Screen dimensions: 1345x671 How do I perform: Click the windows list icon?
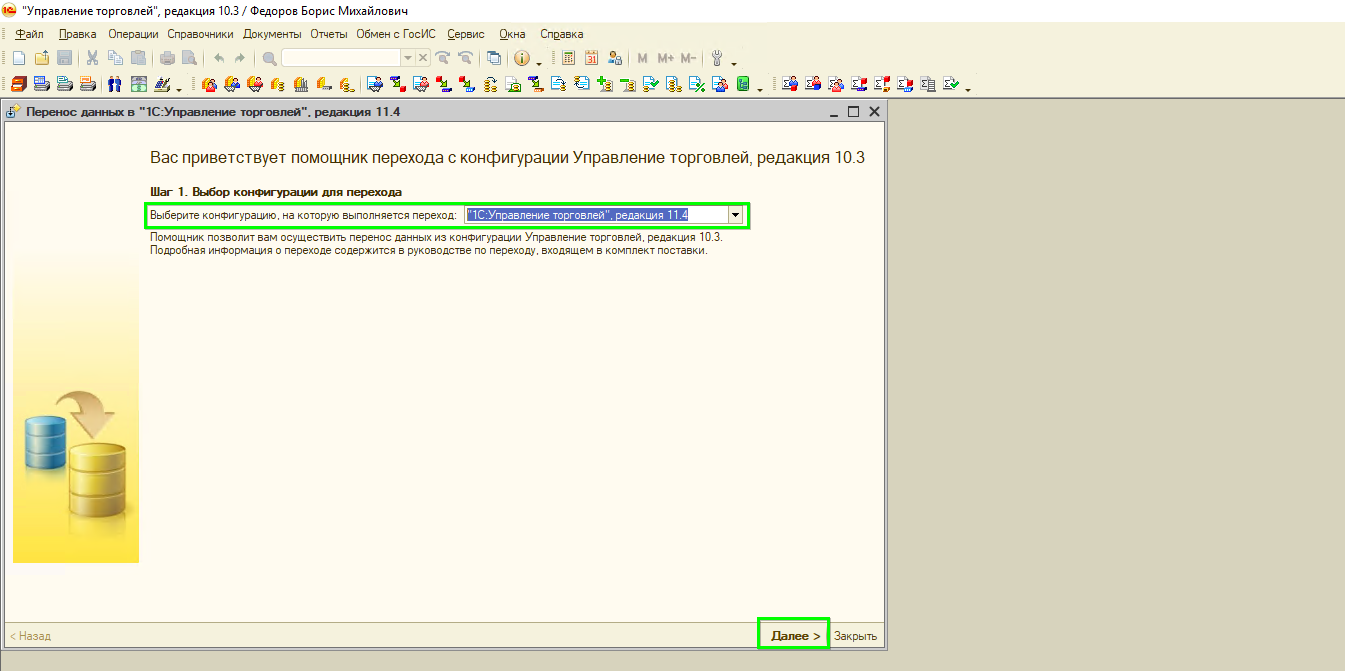tap(494, 58)
